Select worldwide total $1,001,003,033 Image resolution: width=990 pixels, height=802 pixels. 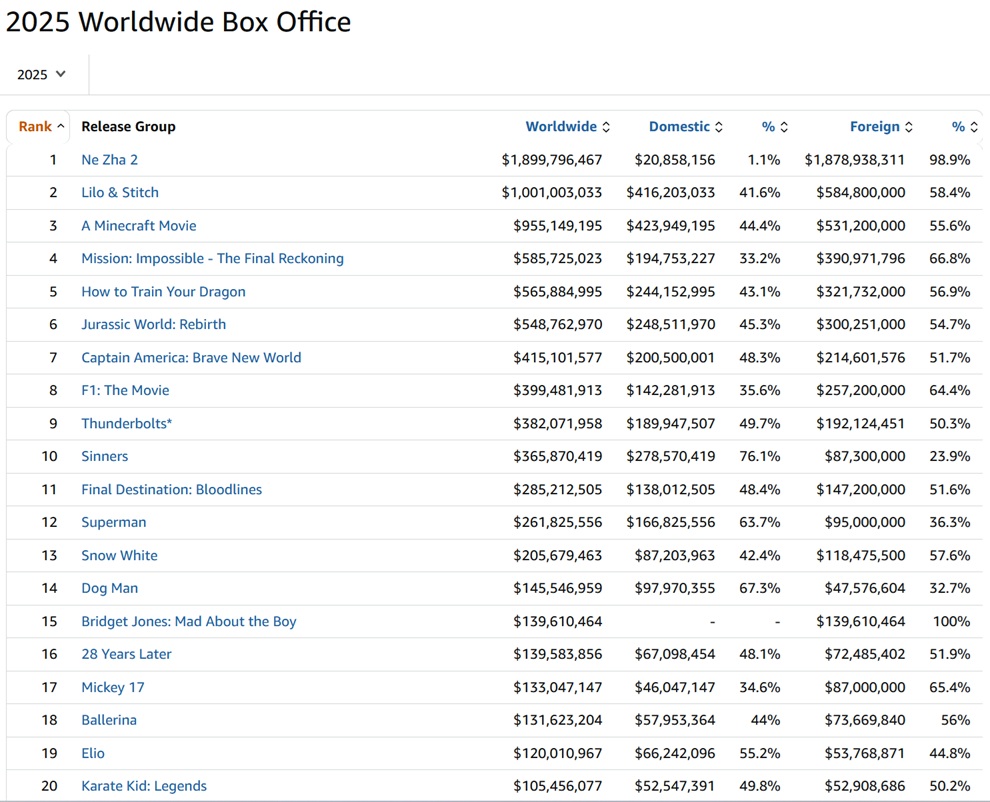click(552, 193)
